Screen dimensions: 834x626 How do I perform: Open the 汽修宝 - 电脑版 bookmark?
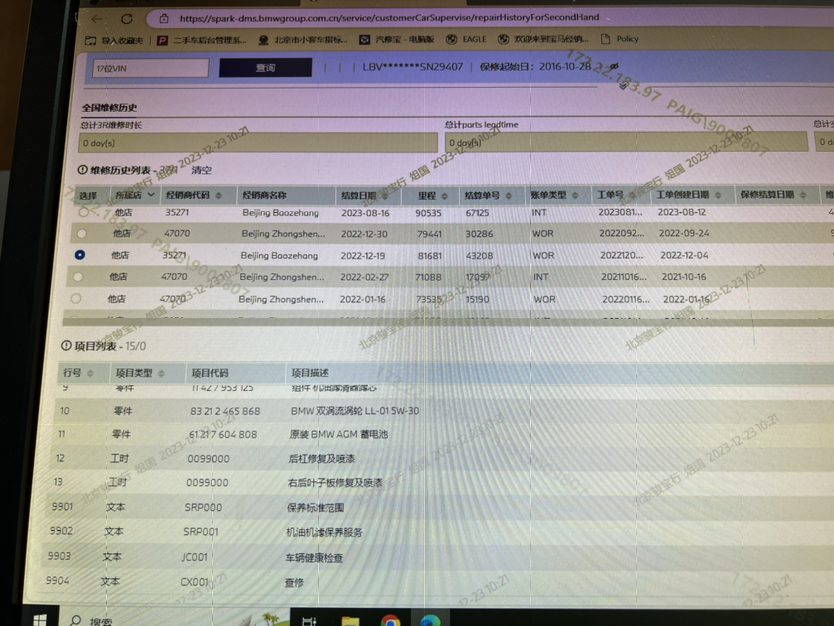(x=397, y=39)
